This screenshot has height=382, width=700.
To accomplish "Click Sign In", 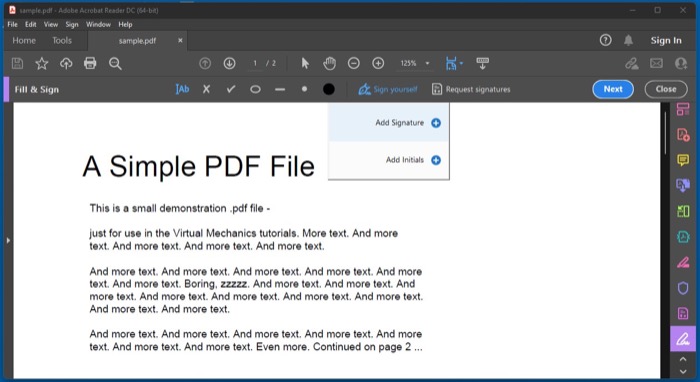I will [x=666, y=41].
